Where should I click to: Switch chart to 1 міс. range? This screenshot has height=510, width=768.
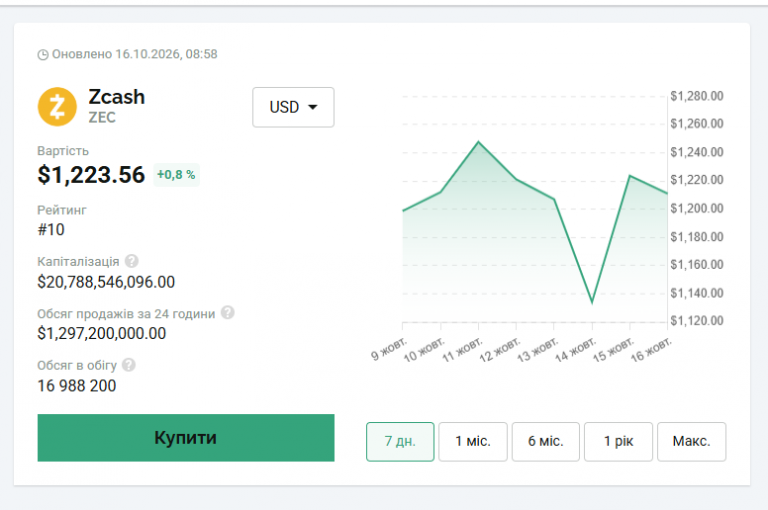coord(473,441)
